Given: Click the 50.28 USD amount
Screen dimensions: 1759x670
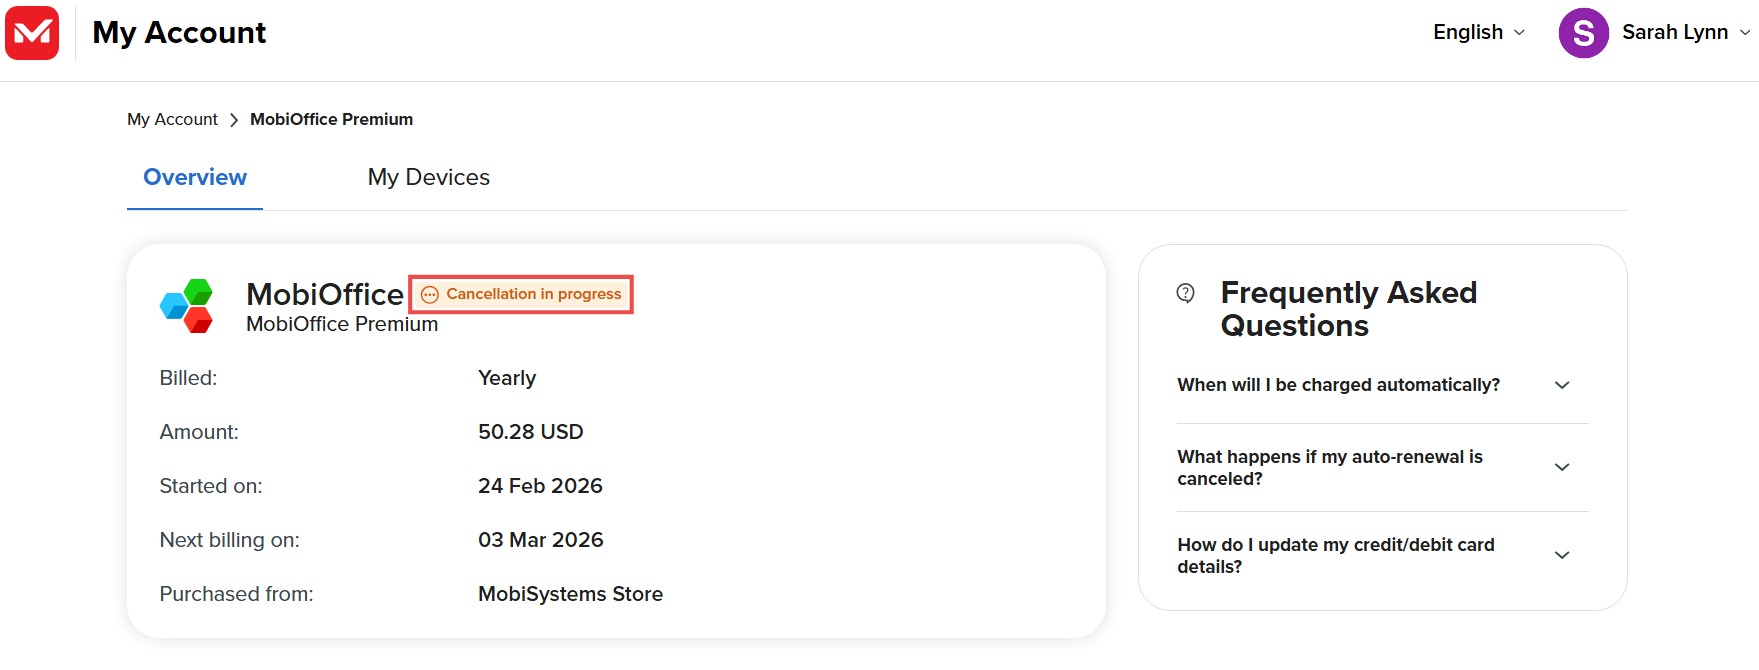Looking at the screenshot, I should (531, 432).
